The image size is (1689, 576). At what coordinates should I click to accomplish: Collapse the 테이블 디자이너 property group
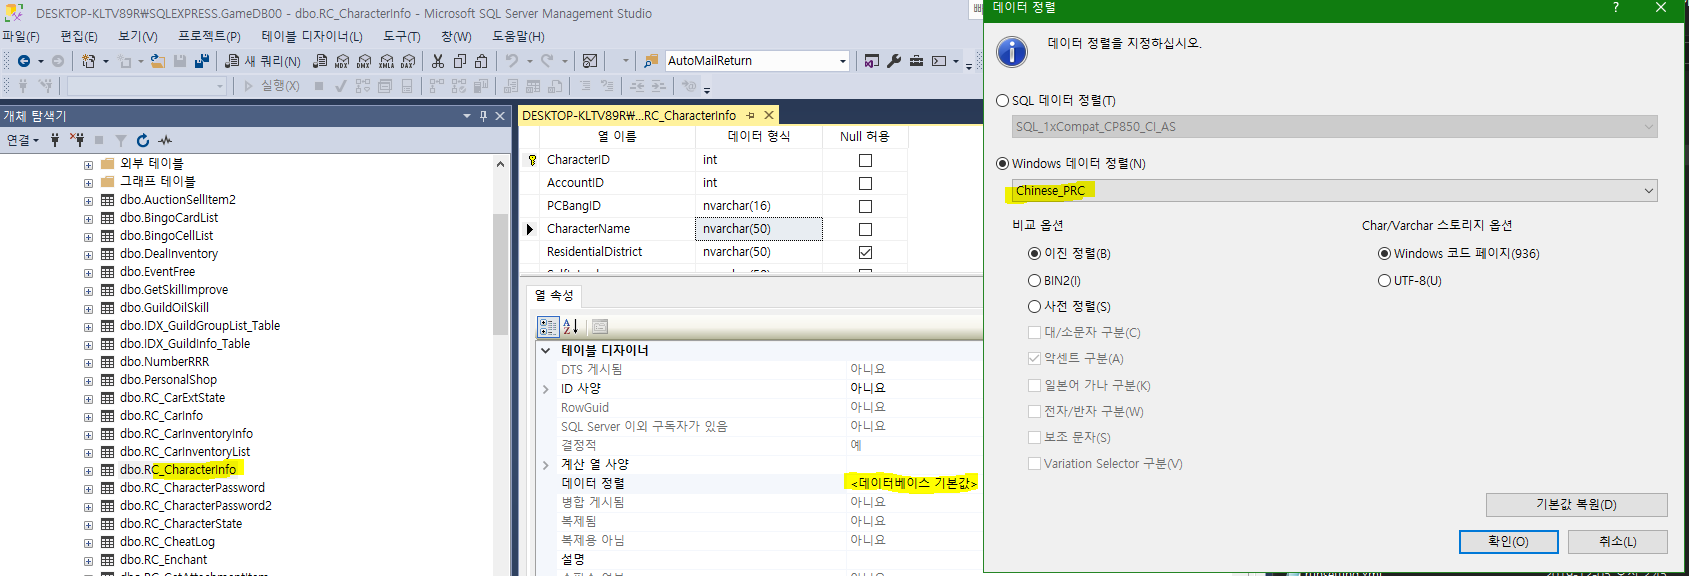pyautogui.click(x=545, y=350)
